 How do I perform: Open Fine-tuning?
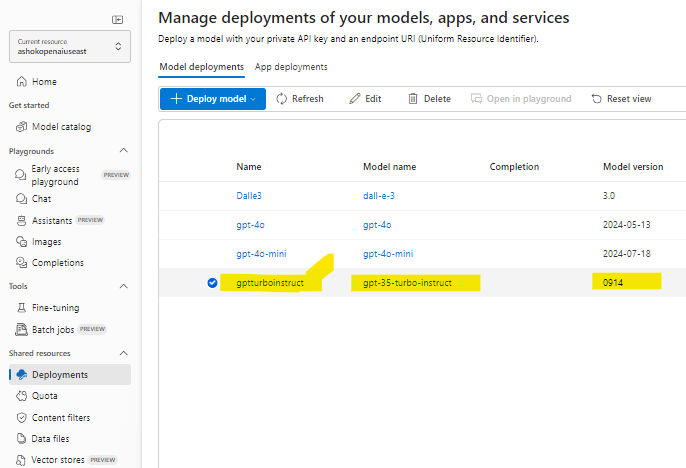click(48, 308)
